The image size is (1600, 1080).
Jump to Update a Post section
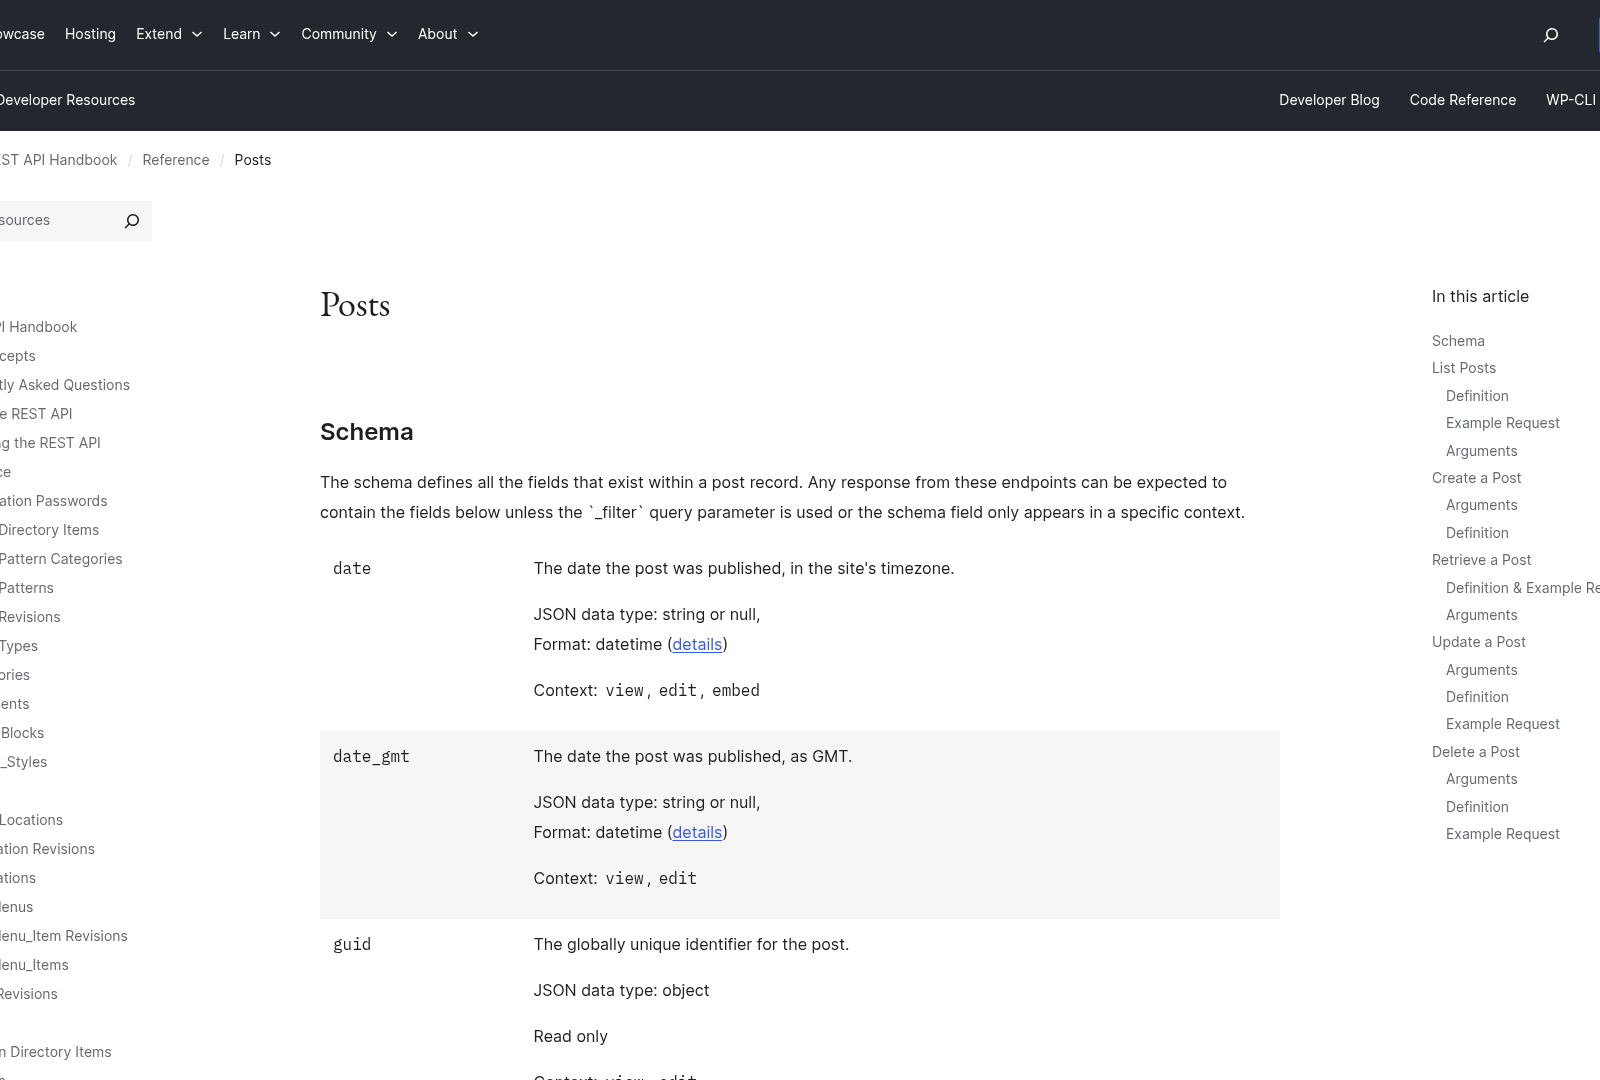[1479, 642]
